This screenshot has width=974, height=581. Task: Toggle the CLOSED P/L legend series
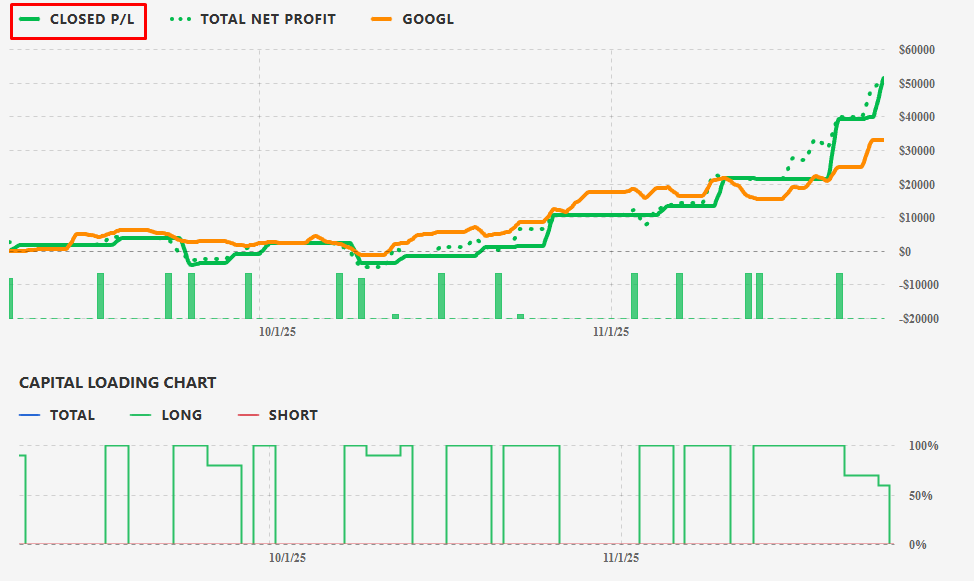[x=91, y=19]
